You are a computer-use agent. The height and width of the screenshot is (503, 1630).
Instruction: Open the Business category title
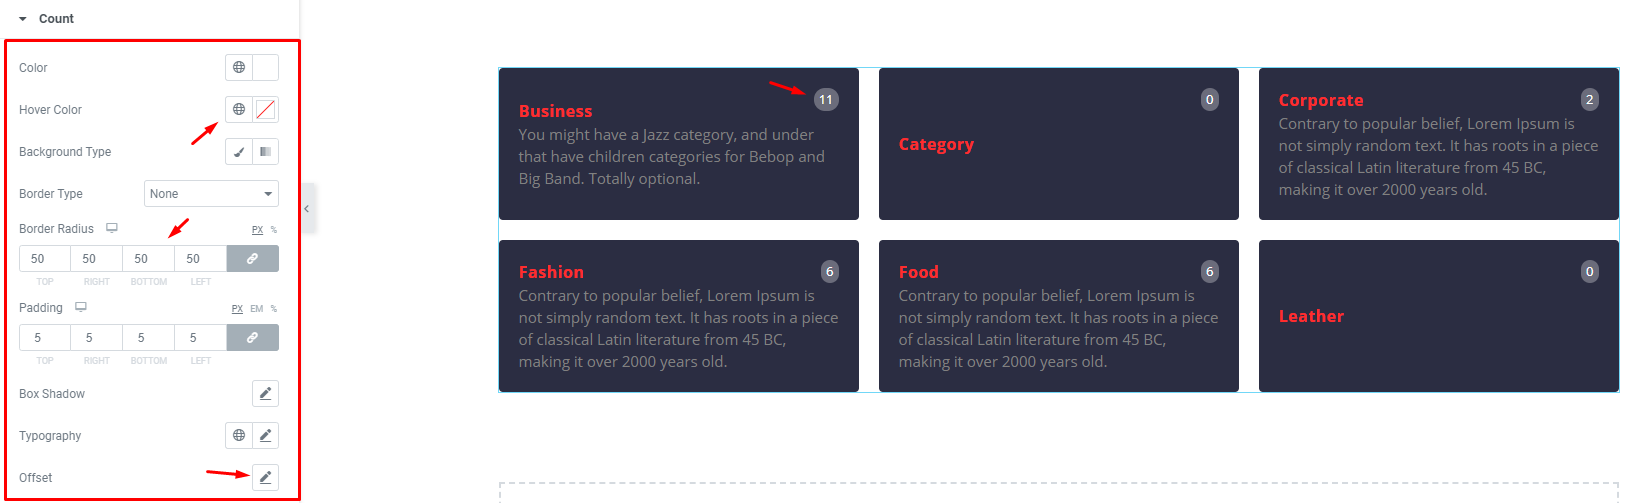click(x=555, y=111)
